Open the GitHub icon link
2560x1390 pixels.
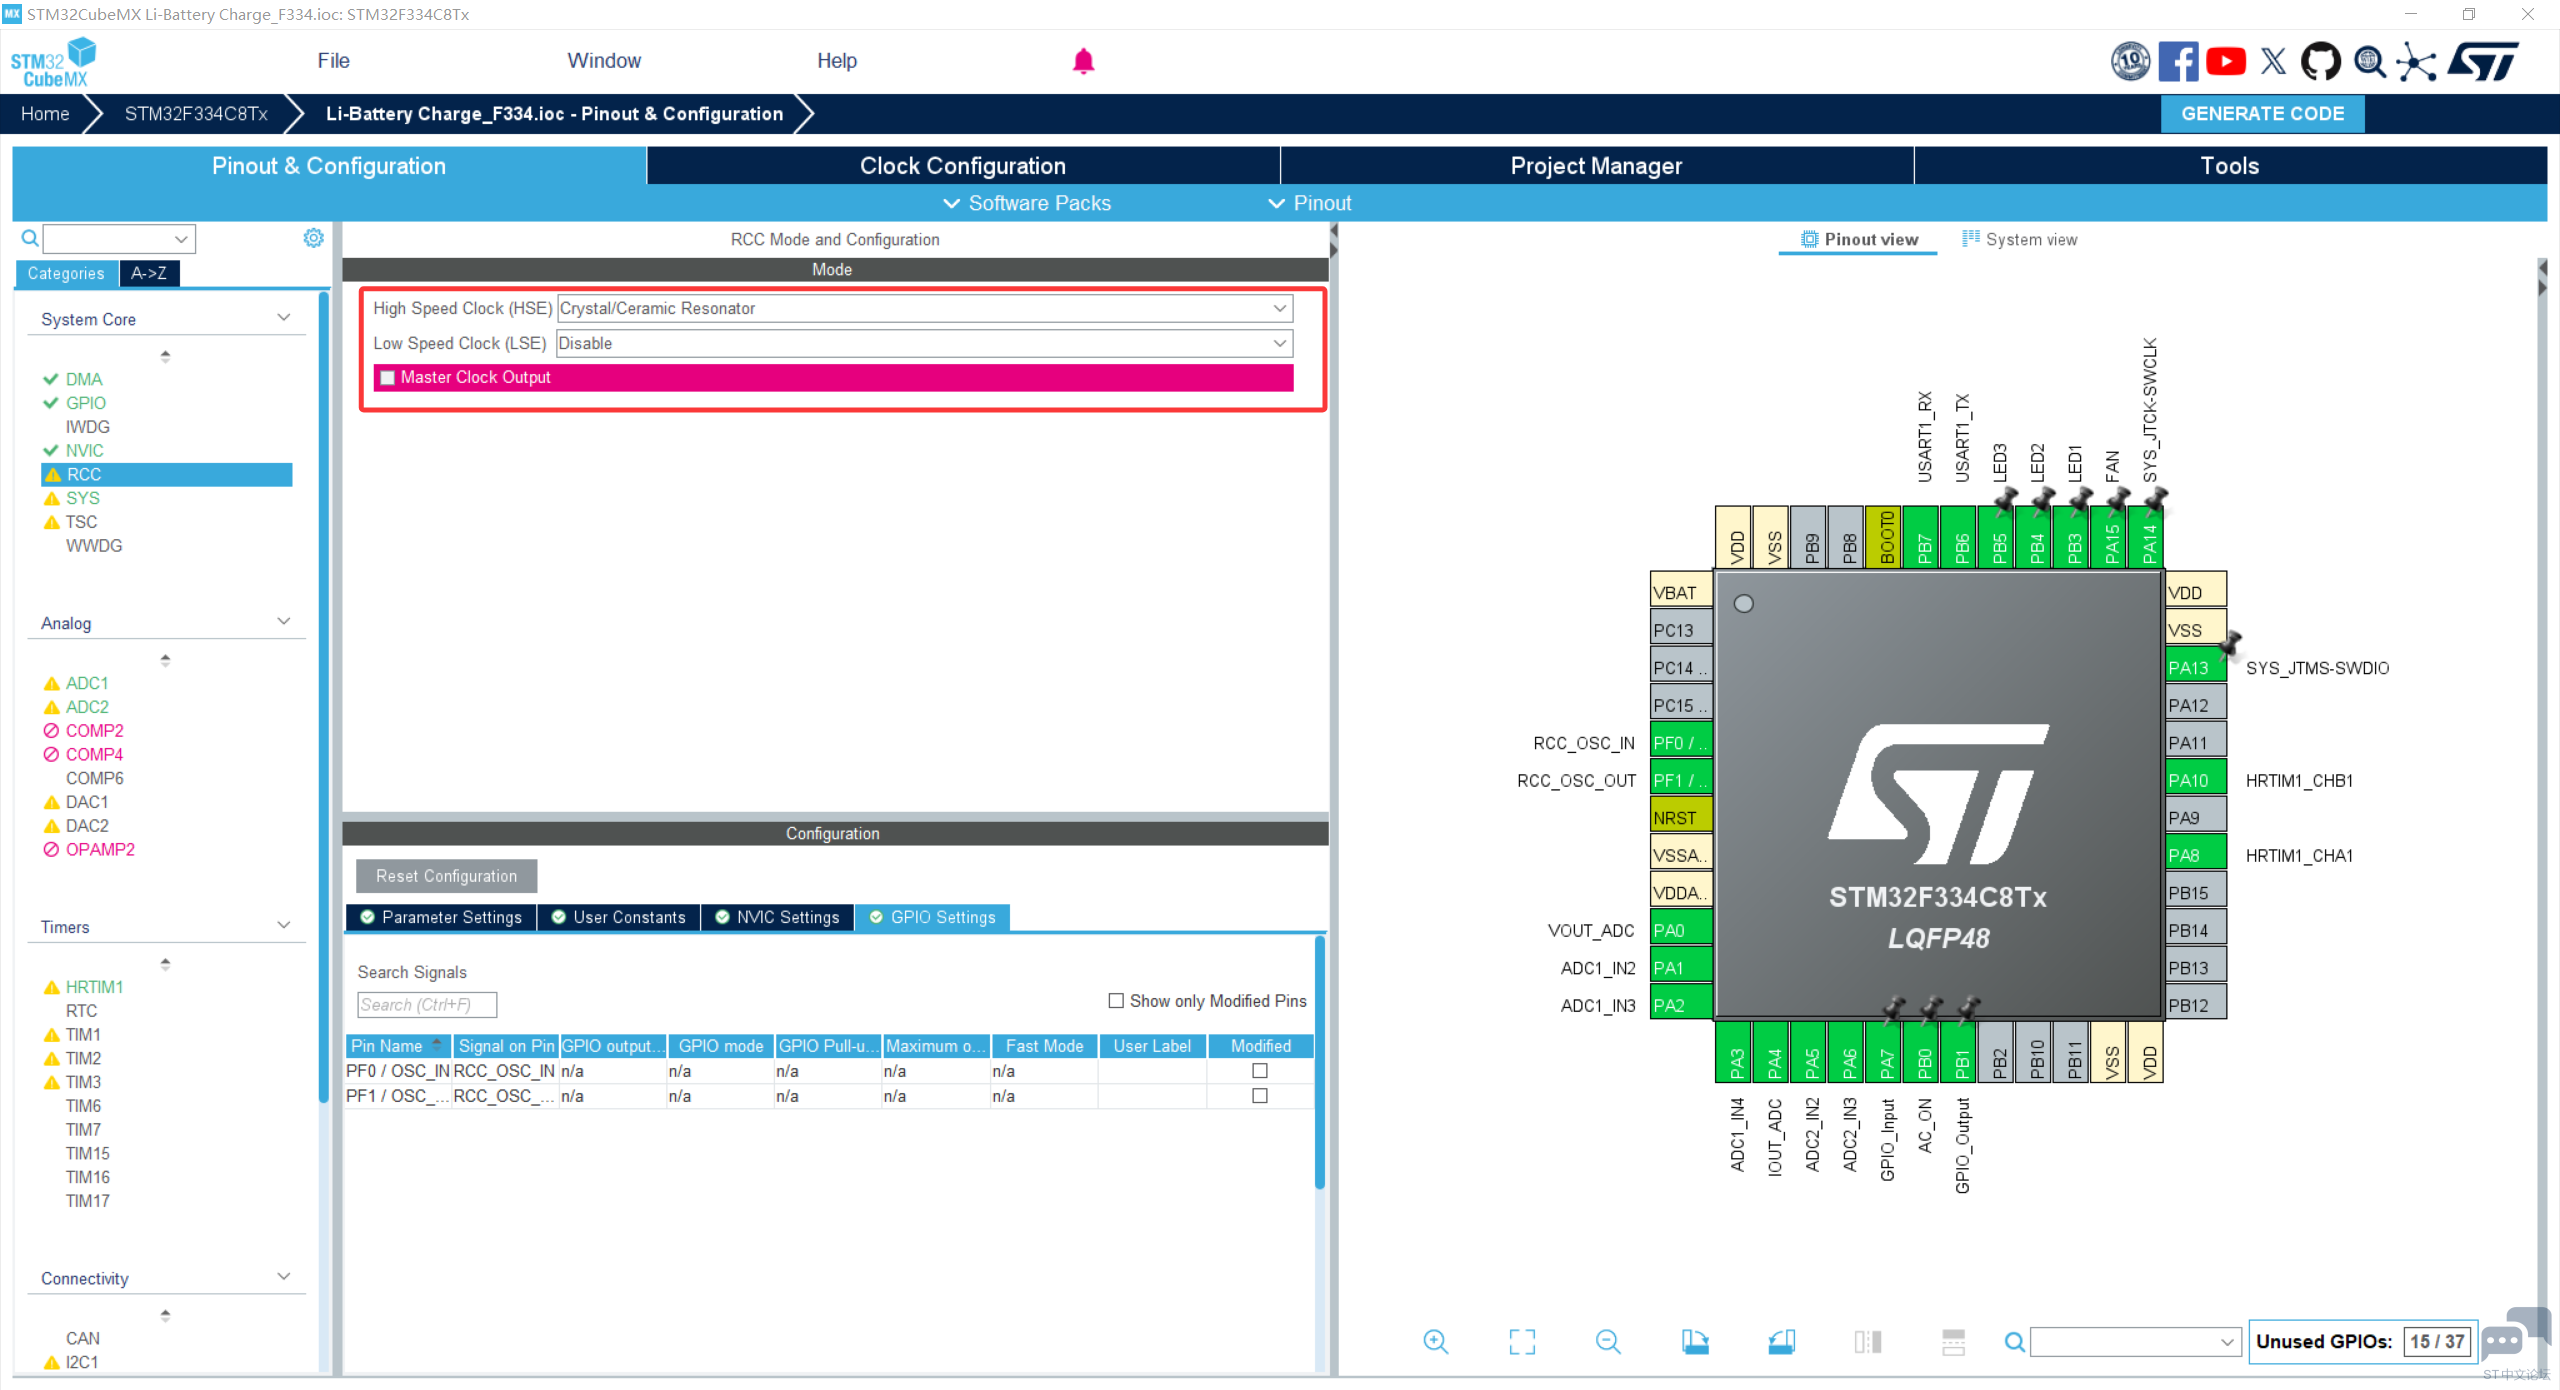point(2320,61)
